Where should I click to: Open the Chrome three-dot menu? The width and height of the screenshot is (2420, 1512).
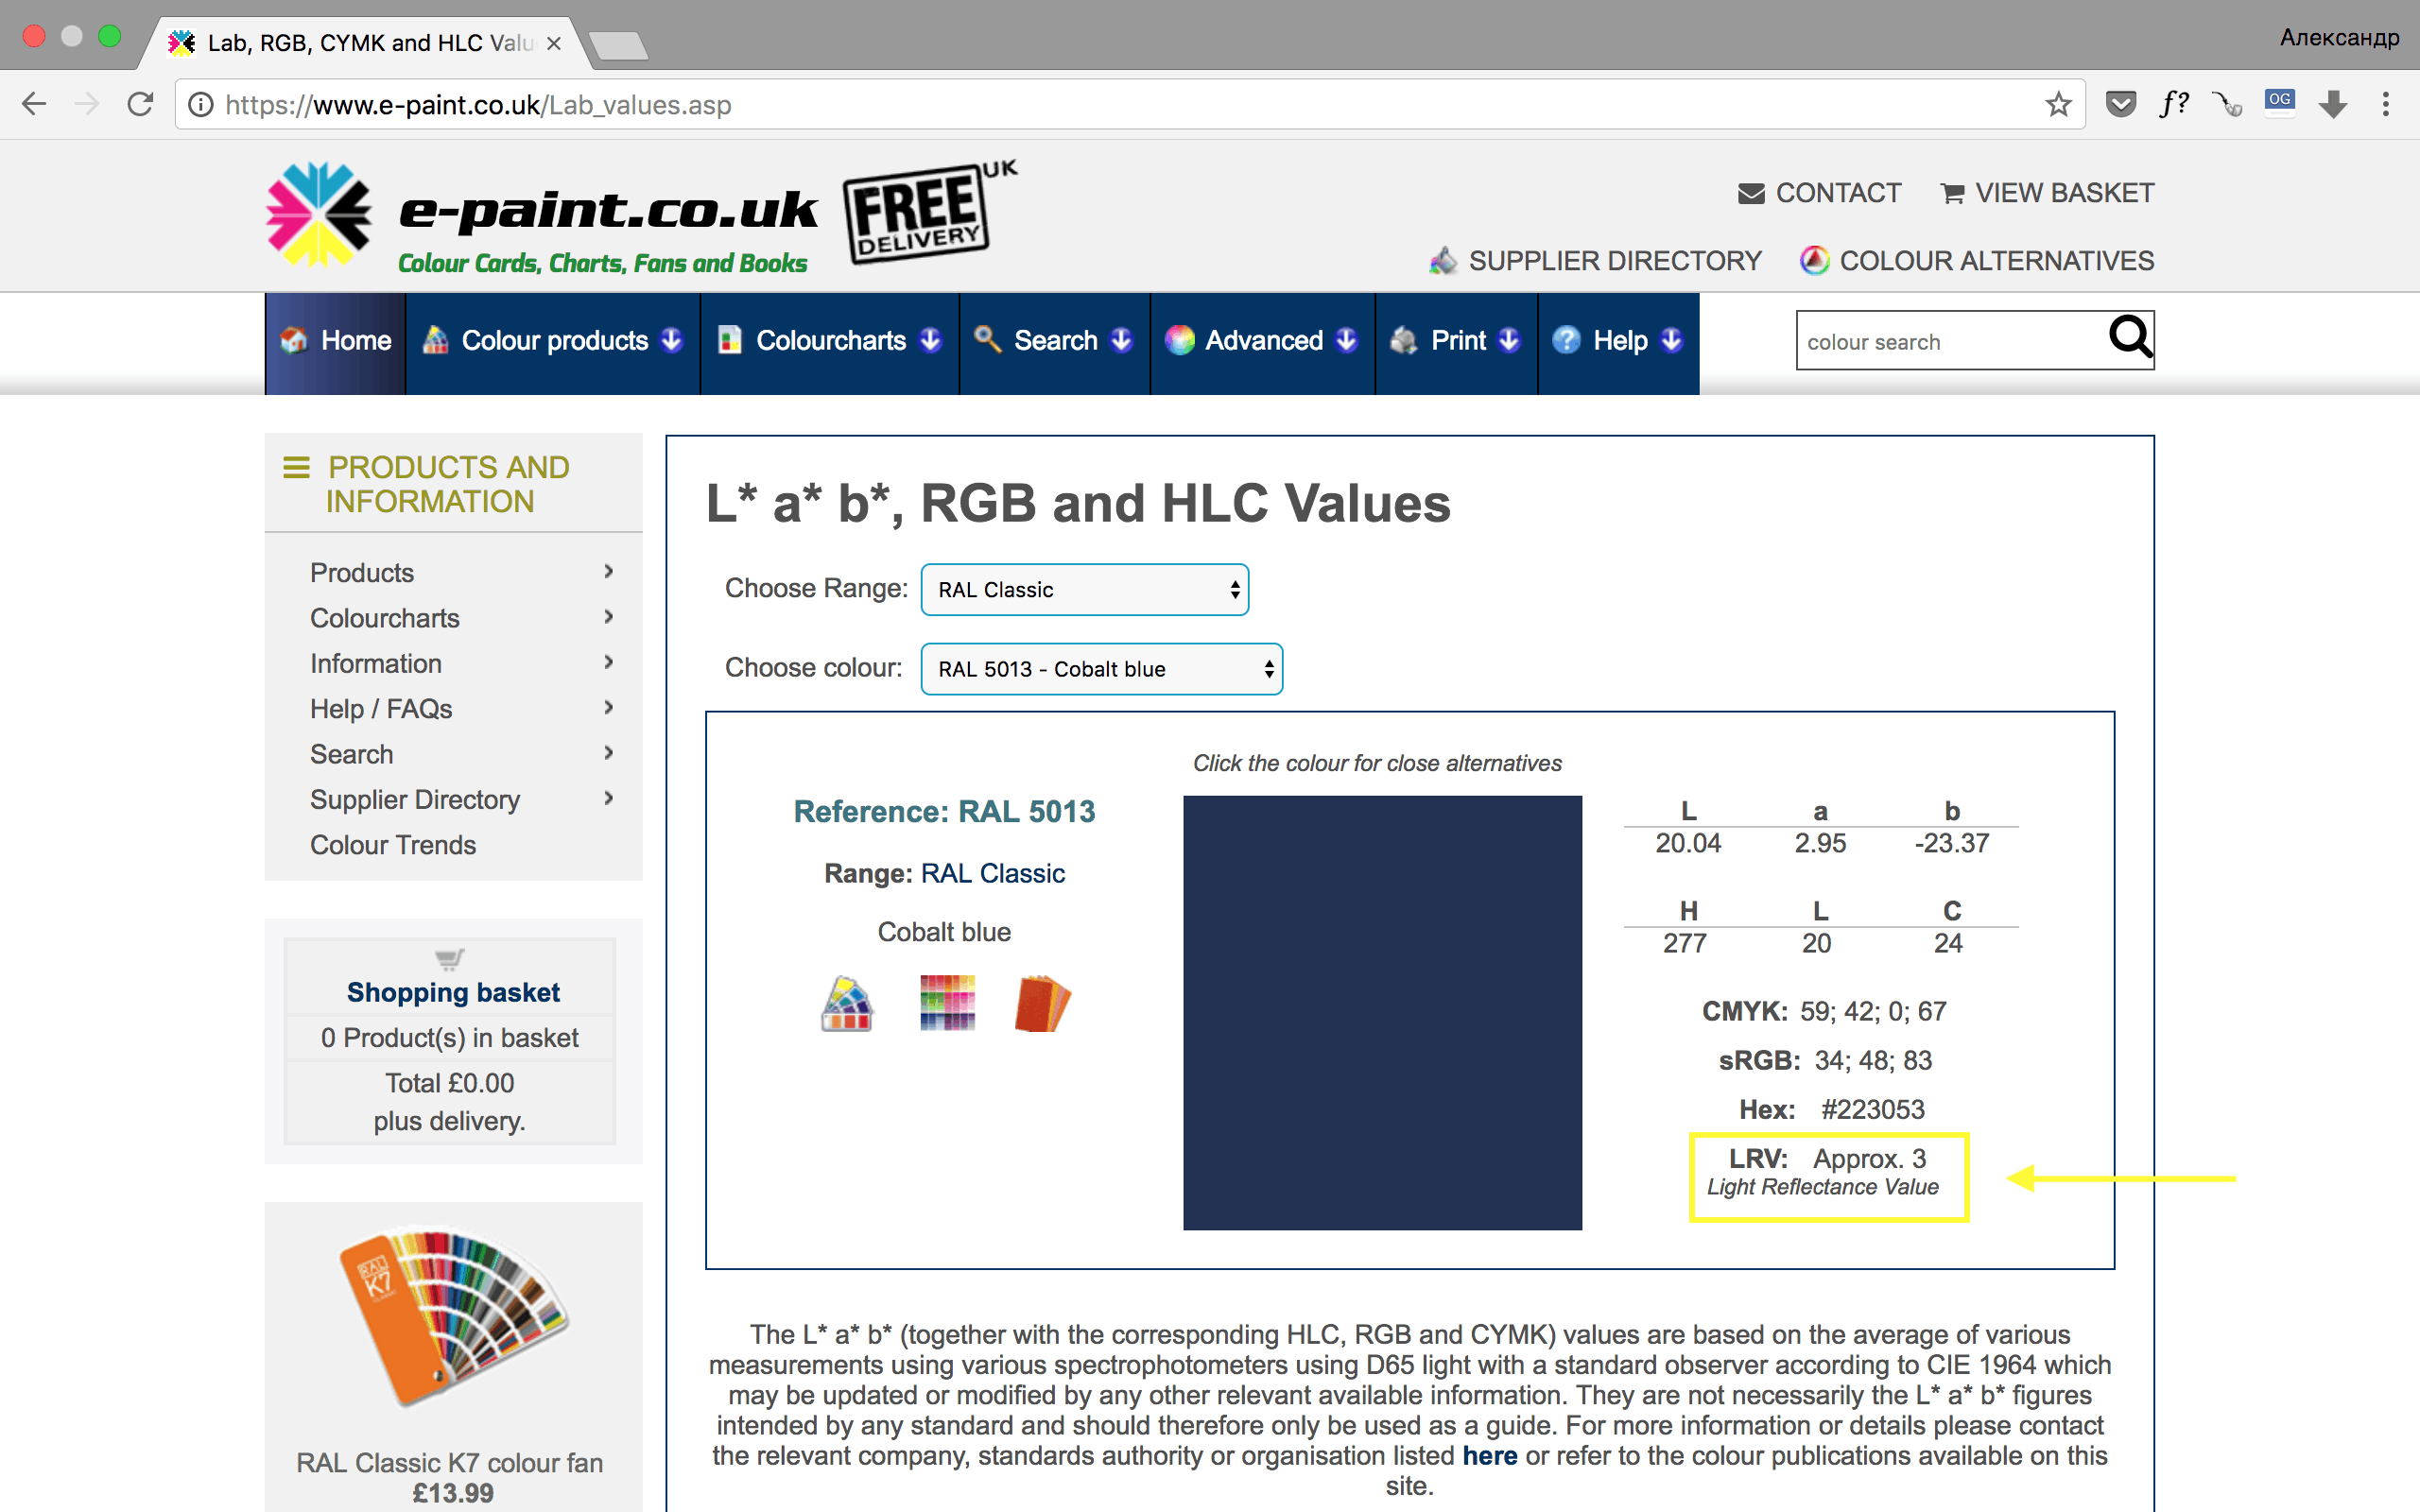(x=2386, y=104)
